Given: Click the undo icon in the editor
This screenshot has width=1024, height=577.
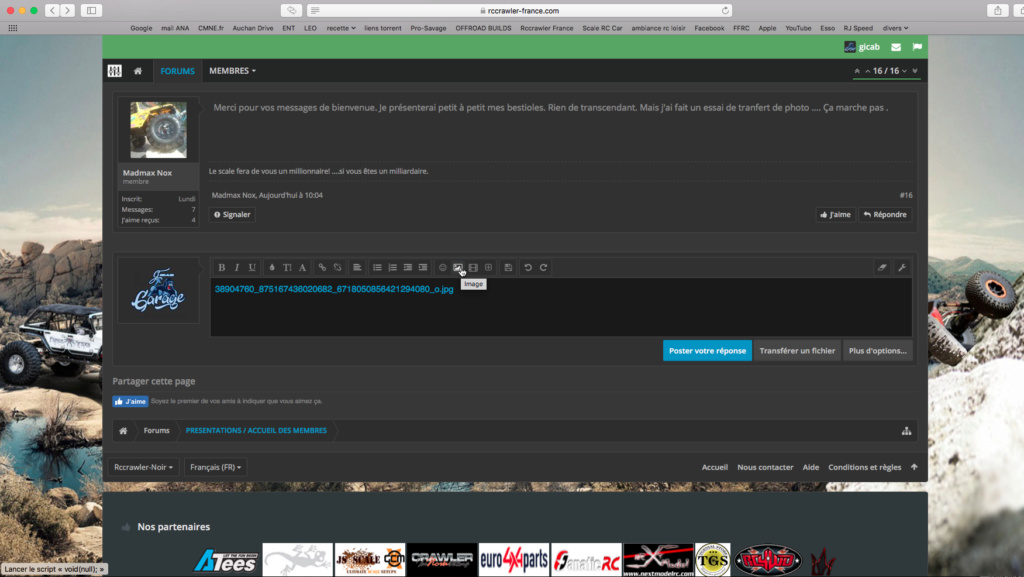Looking at the screenshot, I should click(x=528, y=267).
